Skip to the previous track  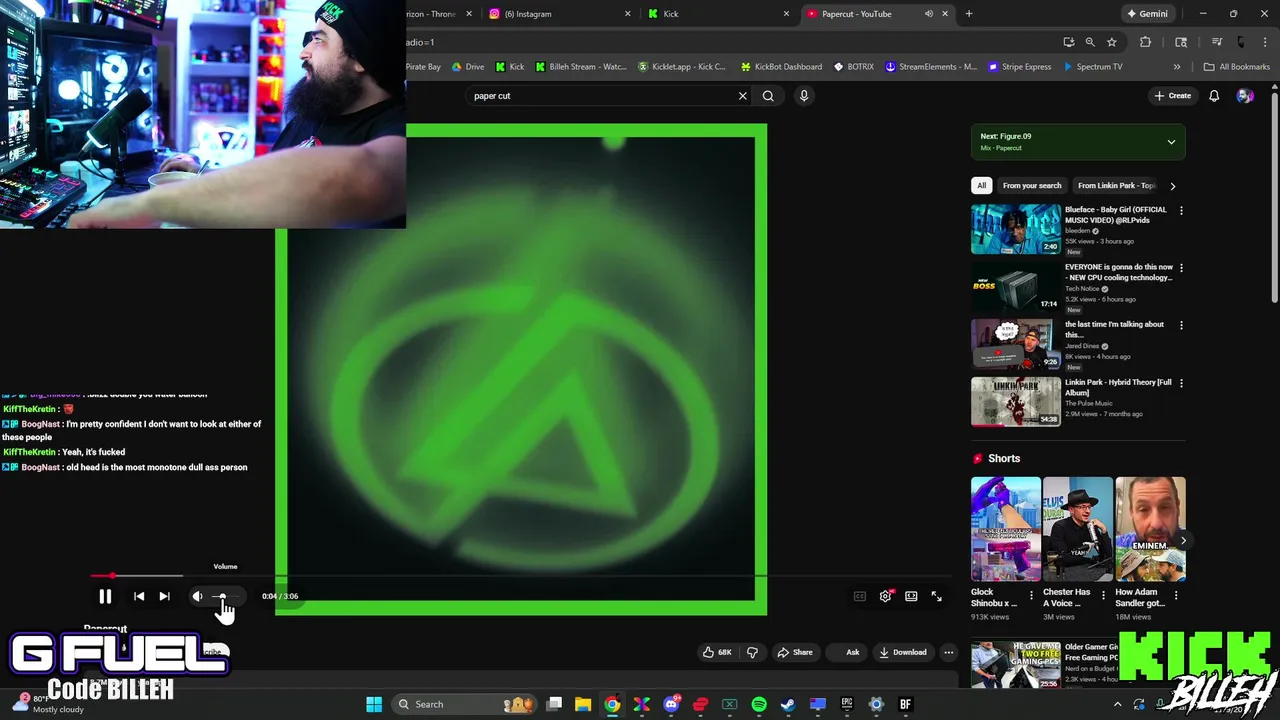139,596
